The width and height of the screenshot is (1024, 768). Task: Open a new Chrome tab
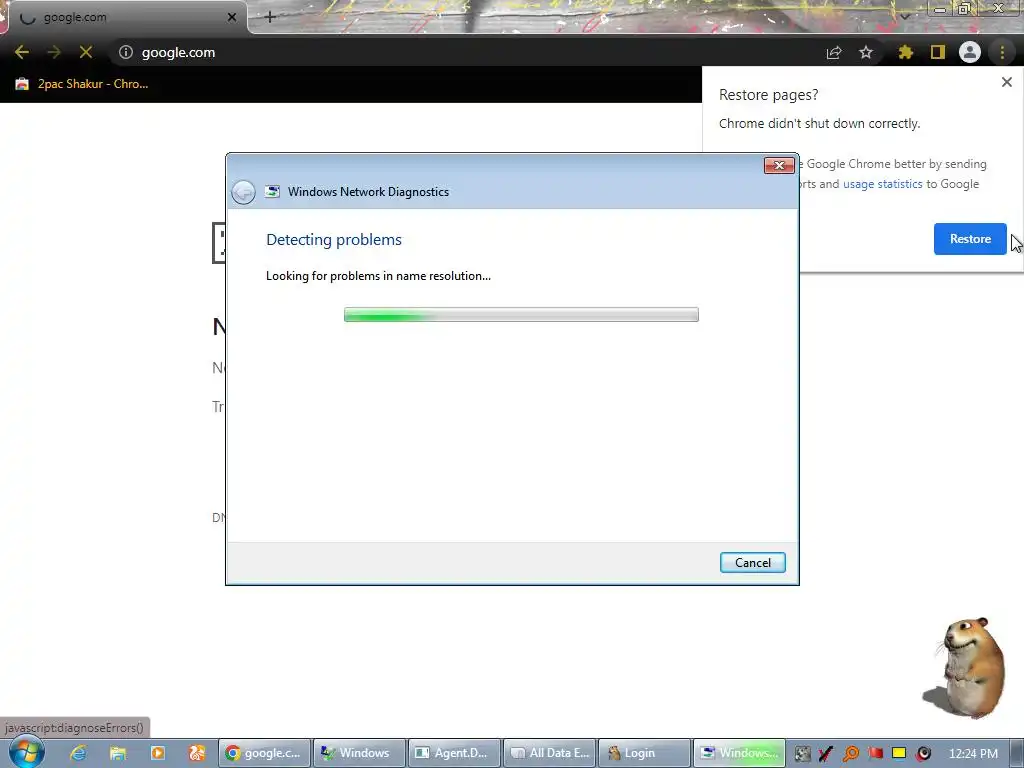pos(270,17)
